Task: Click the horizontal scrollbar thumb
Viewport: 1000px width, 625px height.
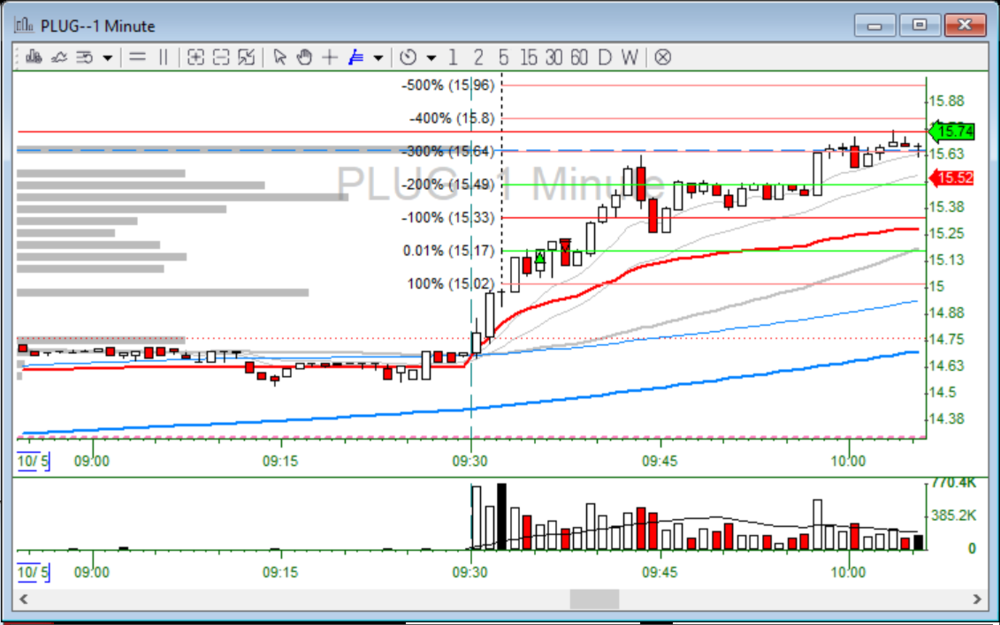Action: 594,598
